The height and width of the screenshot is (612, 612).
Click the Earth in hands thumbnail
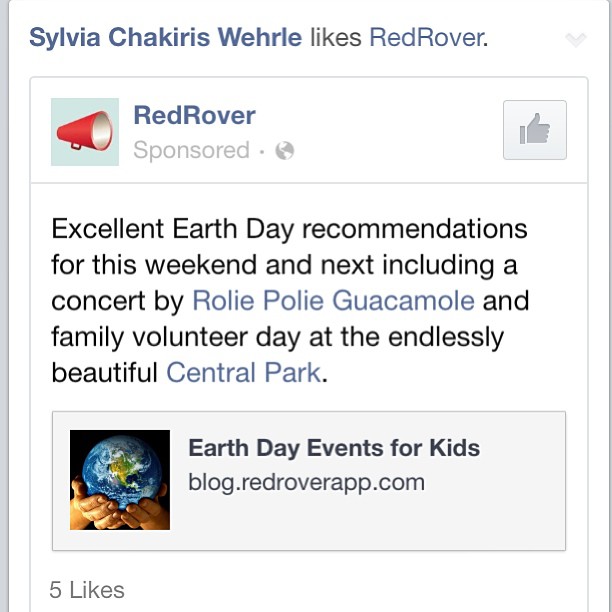(x=120, y=480)
